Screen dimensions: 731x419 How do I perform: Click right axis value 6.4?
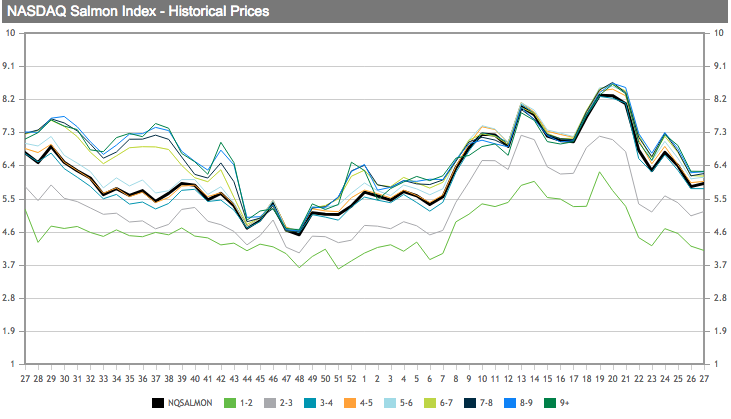point(720,165)
